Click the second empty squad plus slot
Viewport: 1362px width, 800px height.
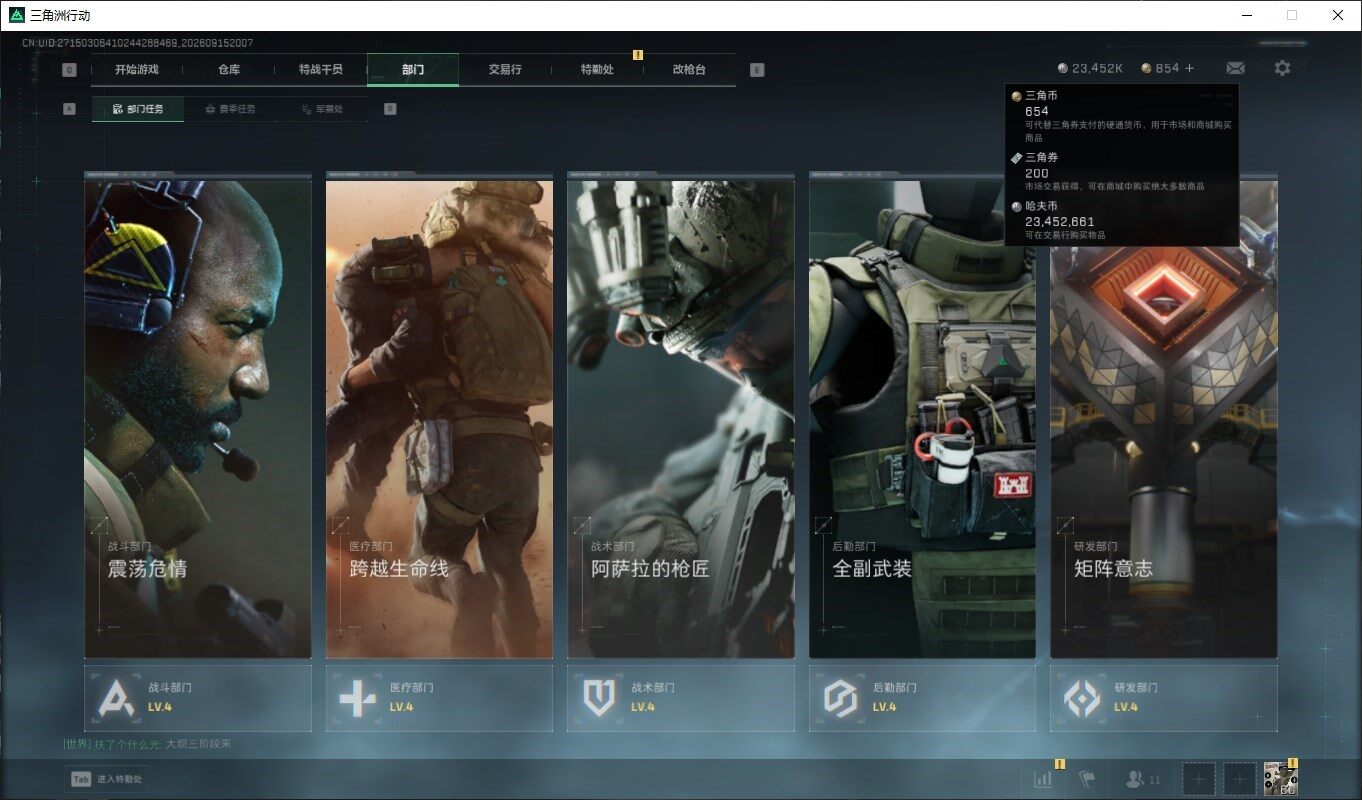1240,779
